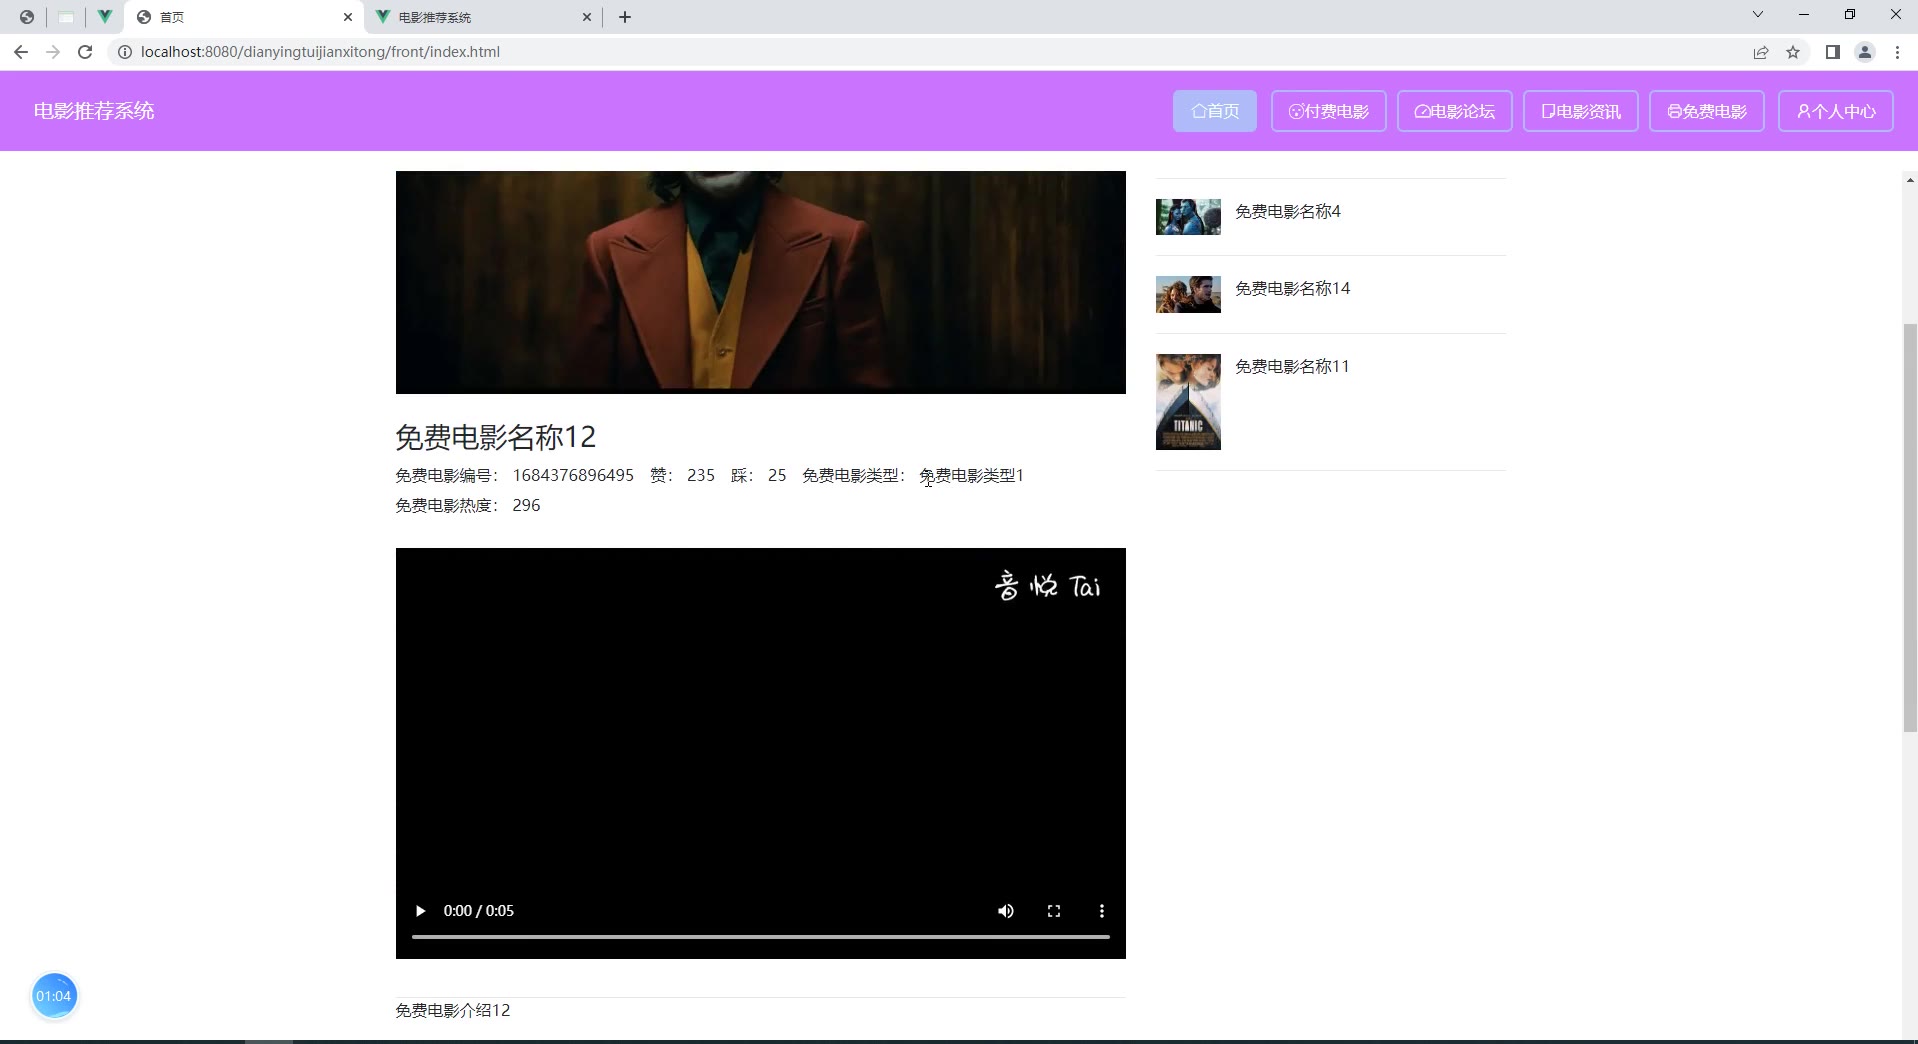Click the browser address bar URL
This screenshot has width=1918, height=1044.
coord(320,52)
